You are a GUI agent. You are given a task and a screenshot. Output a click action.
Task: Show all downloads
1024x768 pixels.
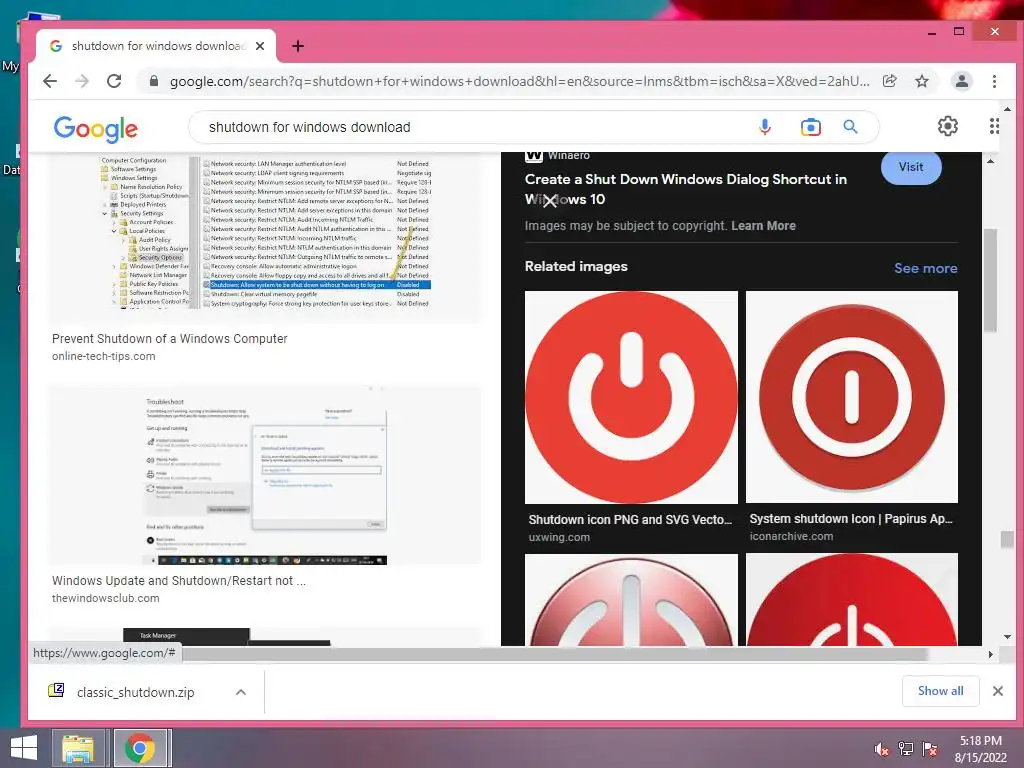(940, 691)
